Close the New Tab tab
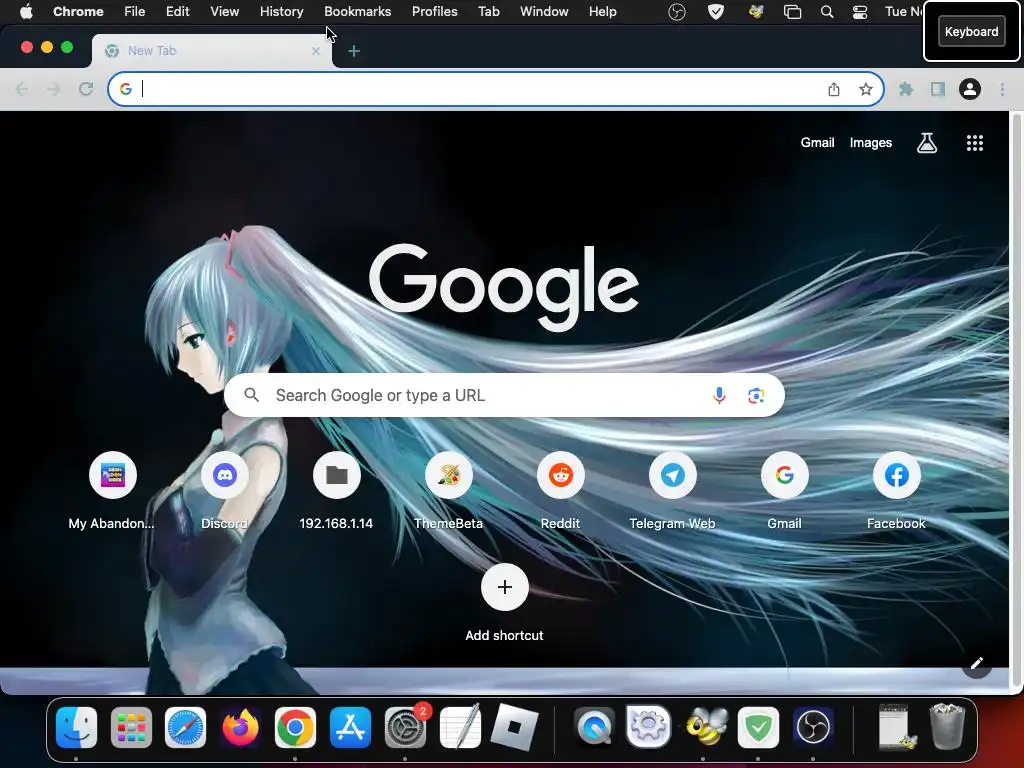Screen dimensions: 1024x768 point(316,50)
